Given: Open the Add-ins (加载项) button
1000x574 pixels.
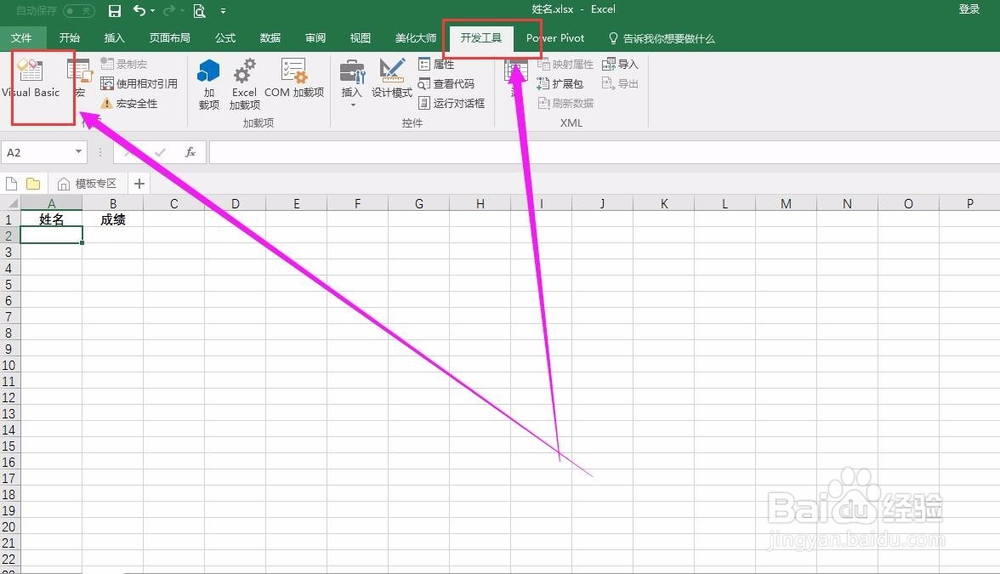Looking at the screenshot, I should coord(209,84).
